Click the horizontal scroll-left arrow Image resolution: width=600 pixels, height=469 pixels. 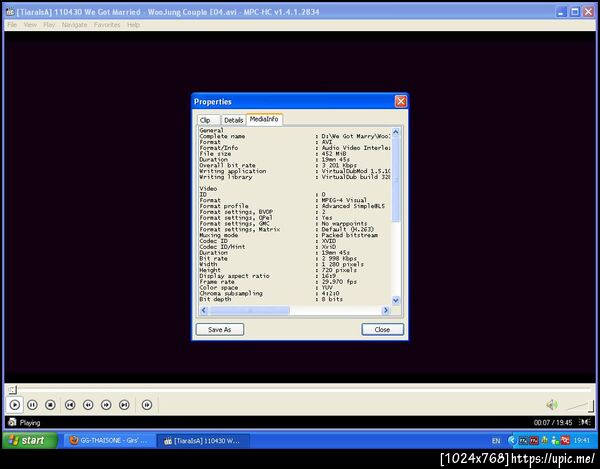204,310
